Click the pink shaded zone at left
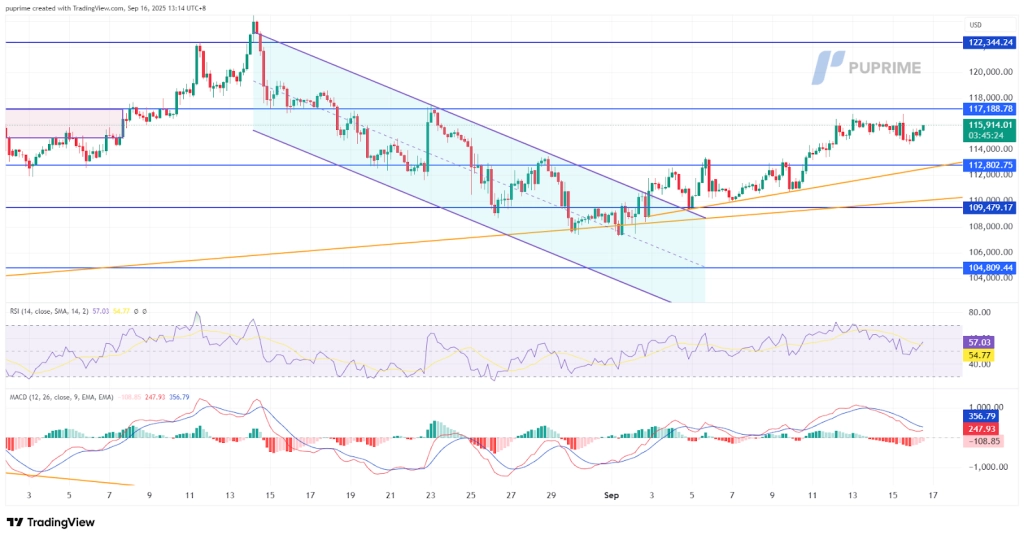This screenshot has height=539, width=1024. (60, 123)
